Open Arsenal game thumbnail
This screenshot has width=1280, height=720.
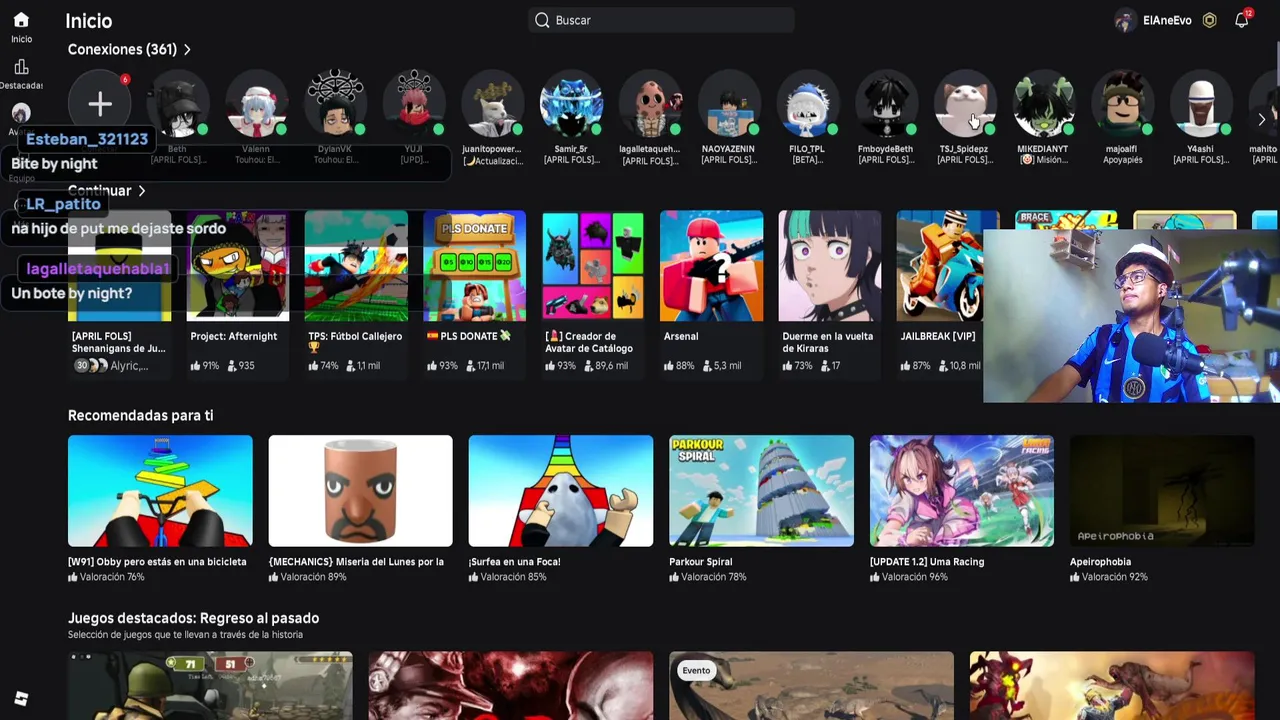(711, 266)
